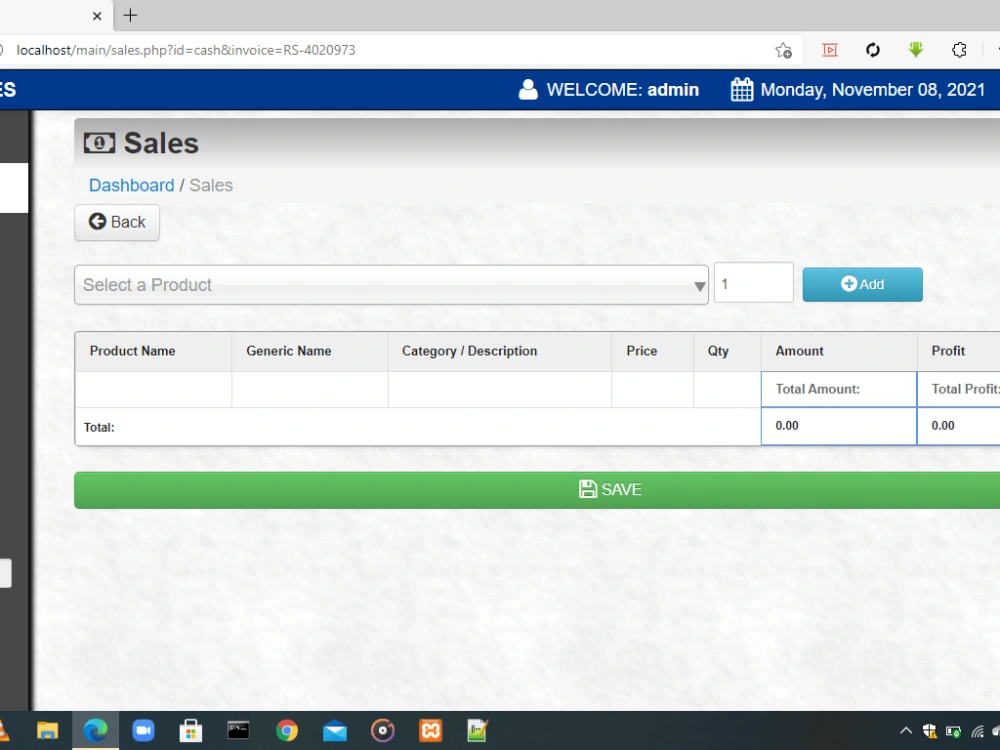
Task: Close the current browser tab
Action: click(97, 16)
